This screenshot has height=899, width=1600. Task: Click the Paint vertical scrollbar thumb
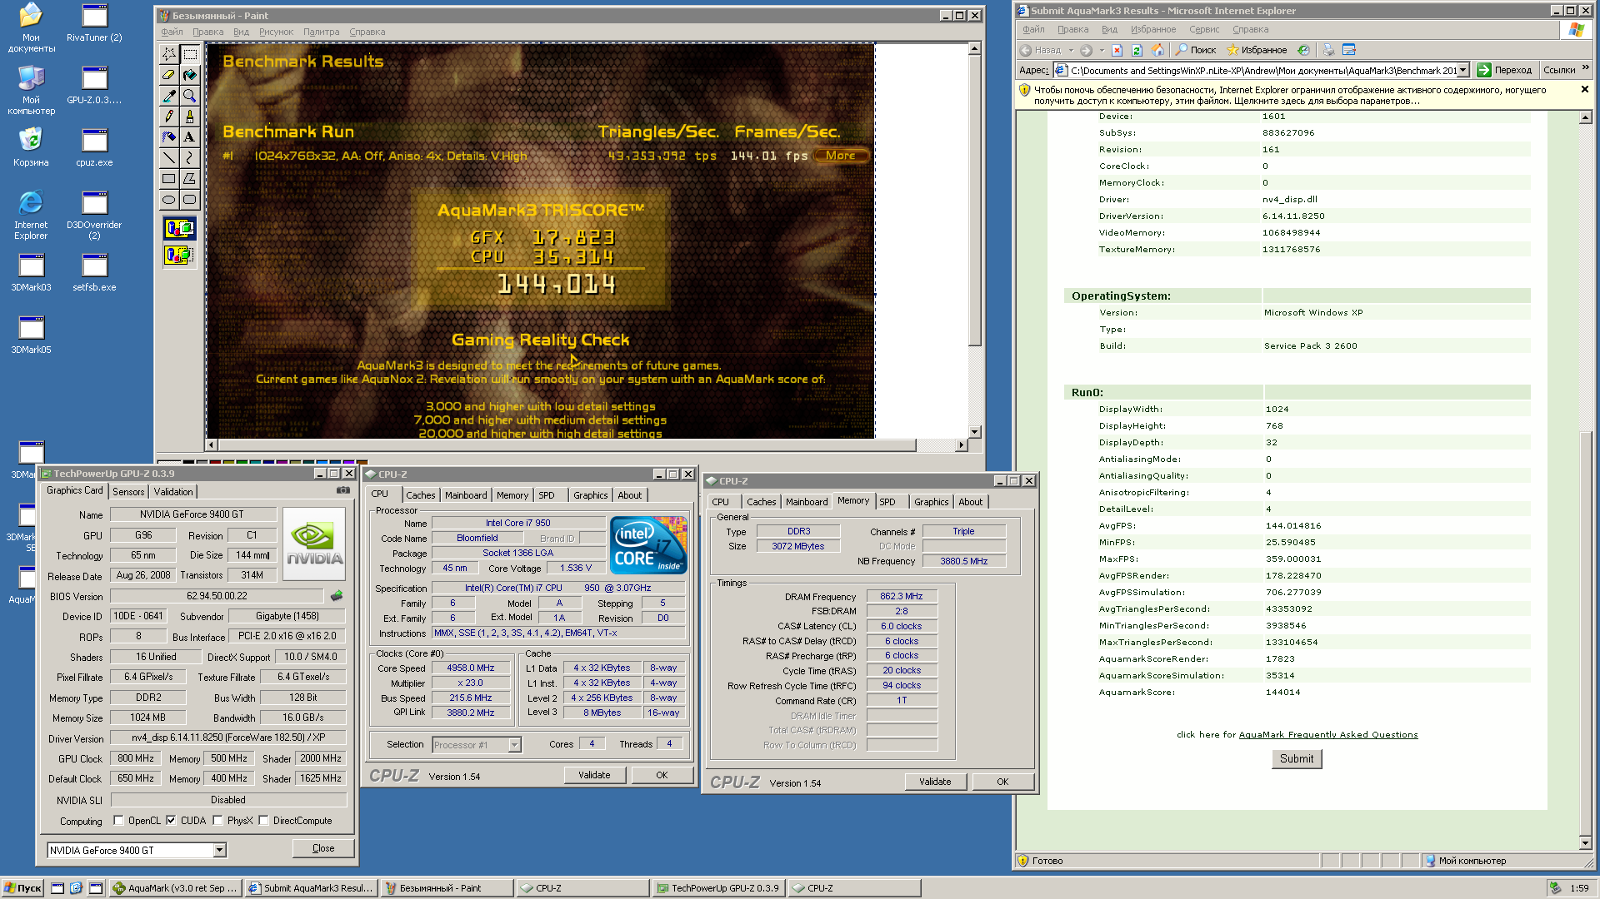[975, 200]
